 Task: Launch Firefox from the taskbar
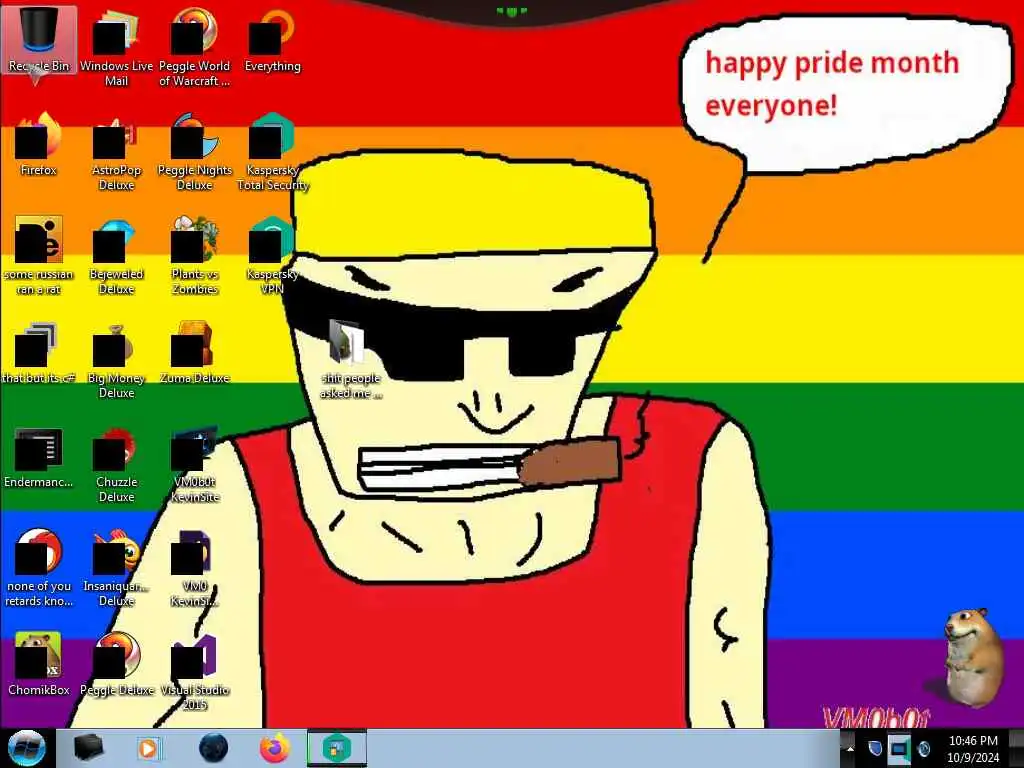pyautogui.click(x=276, y=748)
